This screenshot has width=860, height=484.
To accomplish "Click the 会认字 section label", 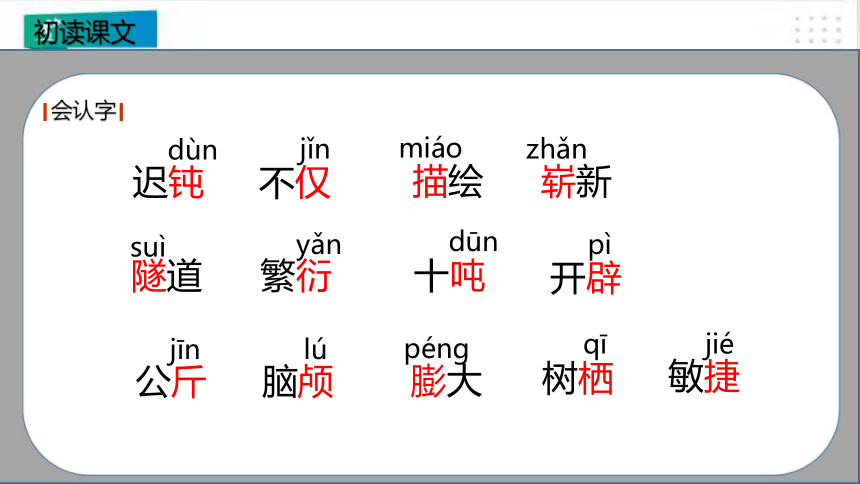I will [83, 111].
